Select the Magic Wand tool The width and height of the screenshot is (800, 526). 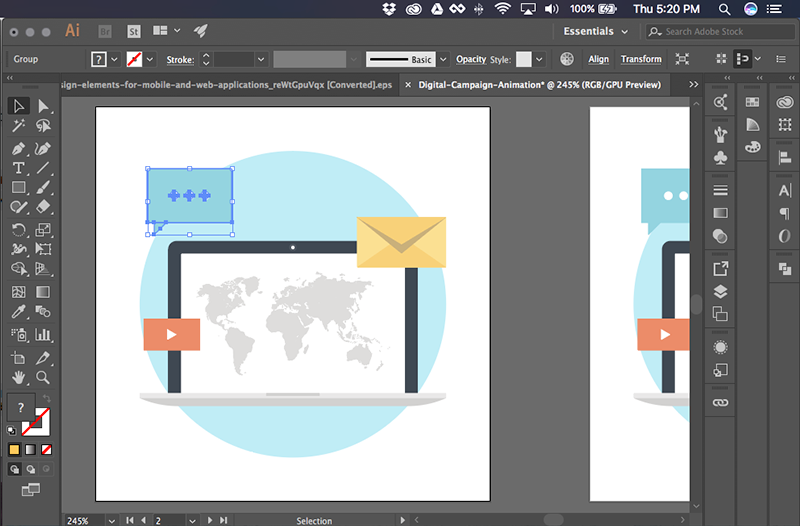pos(18,126)
